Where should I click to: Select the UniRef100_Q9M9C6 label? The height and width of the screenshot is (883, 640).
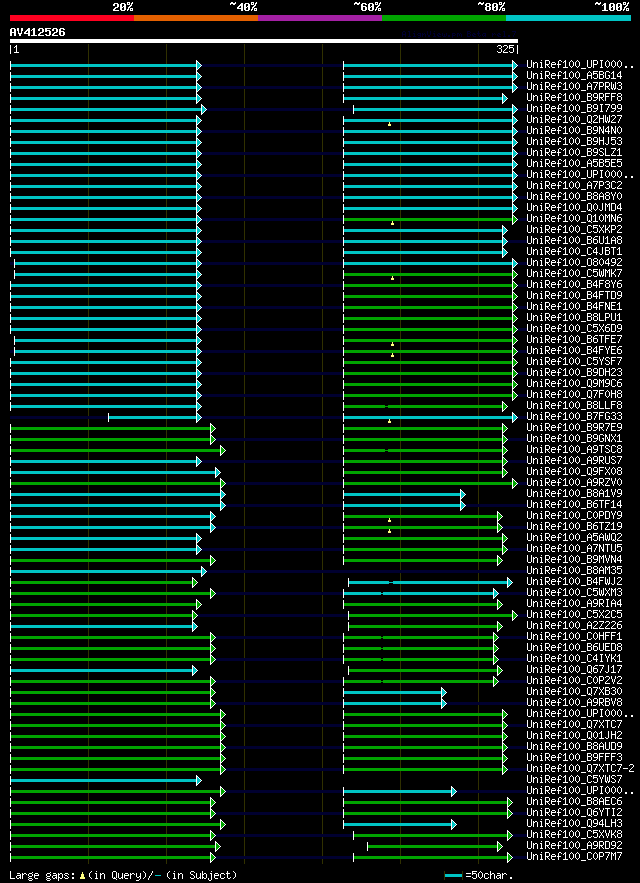tap(574, 384)
